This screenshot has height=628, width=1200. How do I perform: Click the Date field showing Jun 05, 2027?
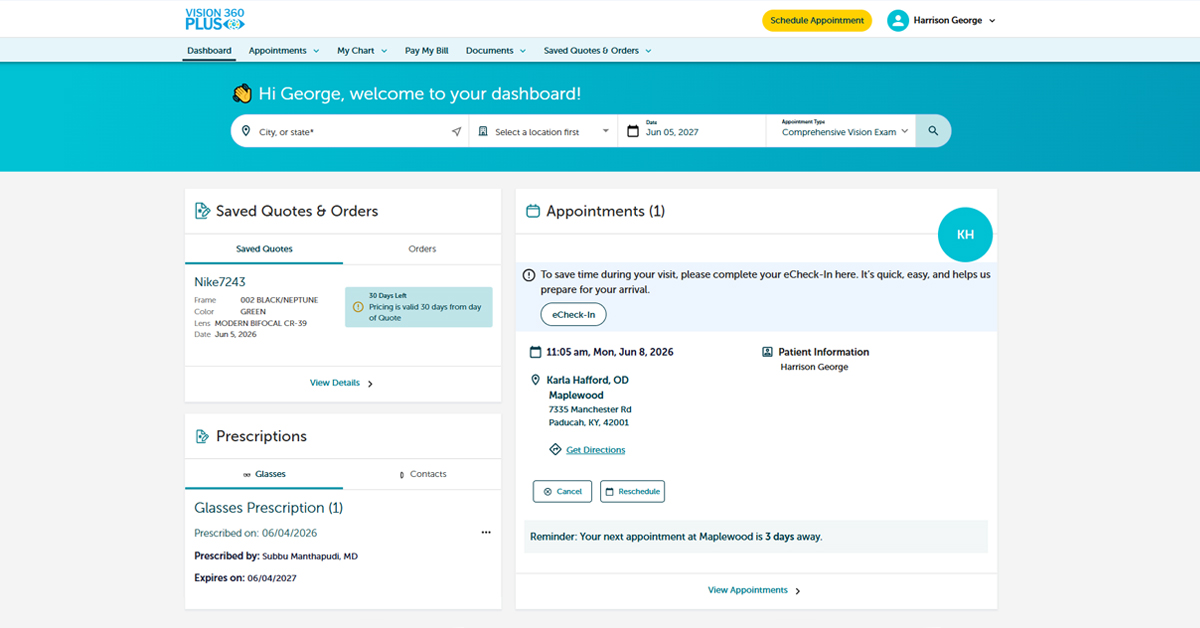pos(692,131)
